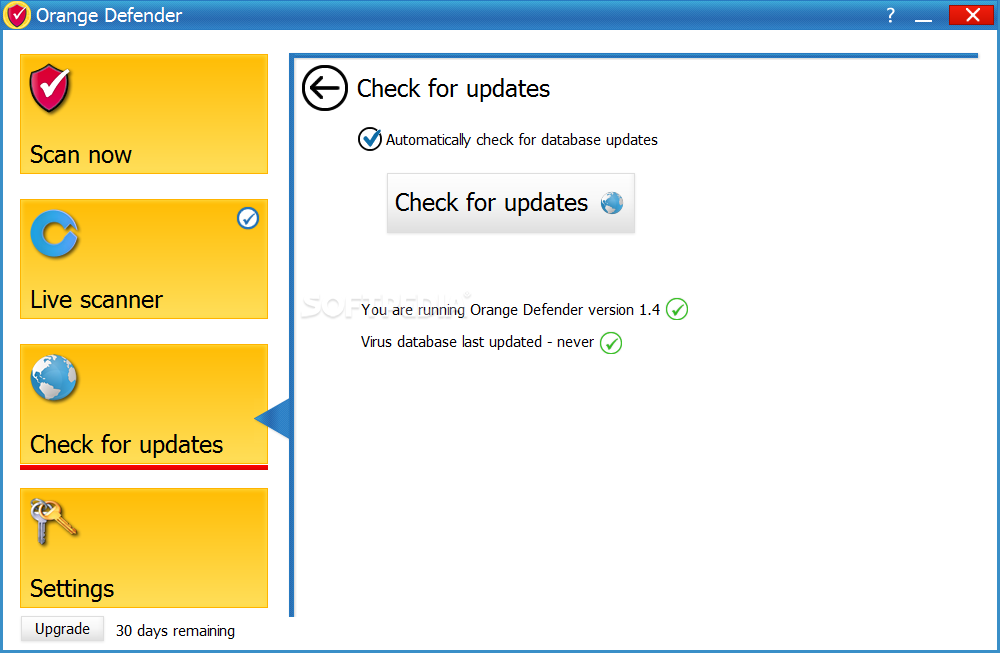The width and height of the screenshot is (1000, 653).
Task: Click the Upgrade button
Action: [62, 629]
